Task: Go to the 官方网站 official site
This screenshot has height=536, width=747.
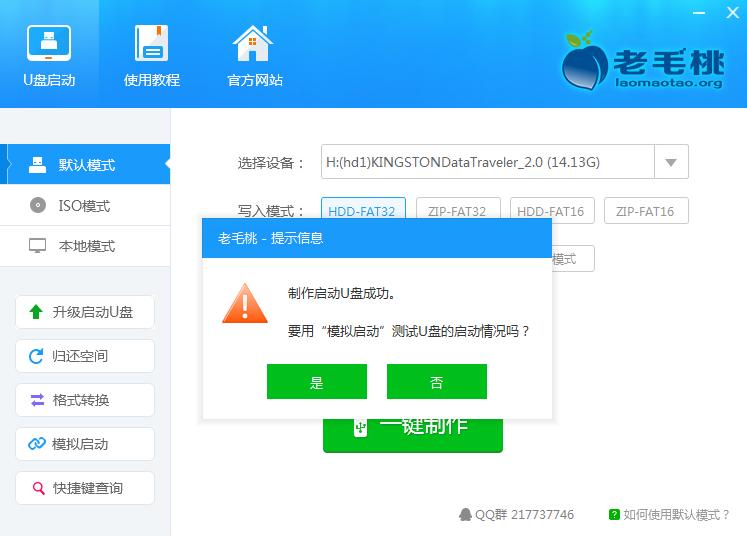Action: point(254,54)
